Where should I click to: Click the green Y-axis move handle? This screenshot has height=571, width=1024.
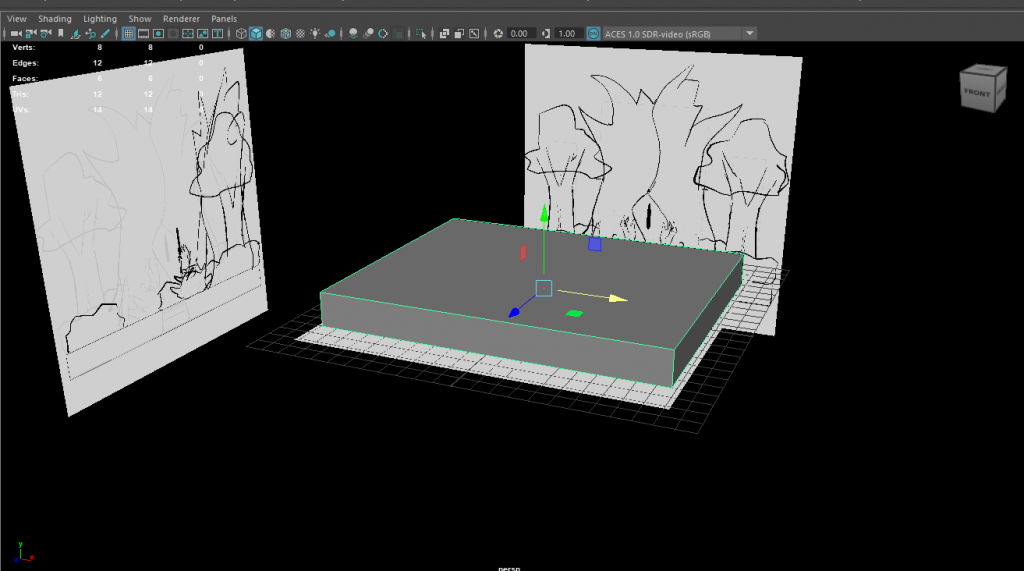click(544, 213)
